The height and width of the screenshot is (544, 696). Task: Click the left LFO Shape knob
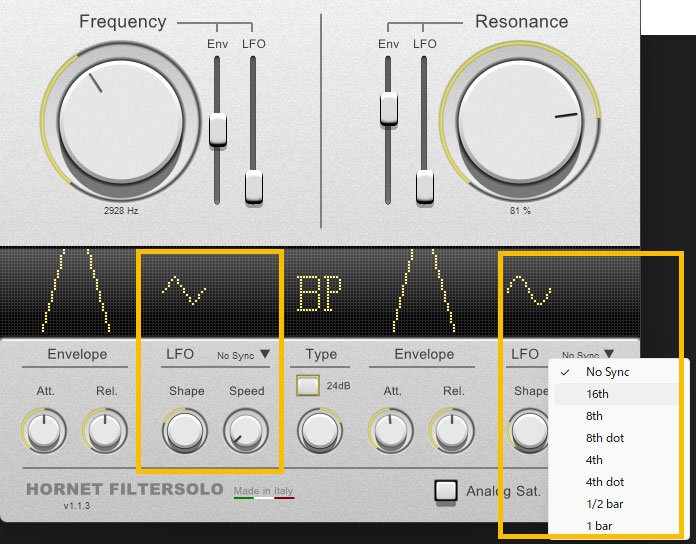(x=184, y=430)
